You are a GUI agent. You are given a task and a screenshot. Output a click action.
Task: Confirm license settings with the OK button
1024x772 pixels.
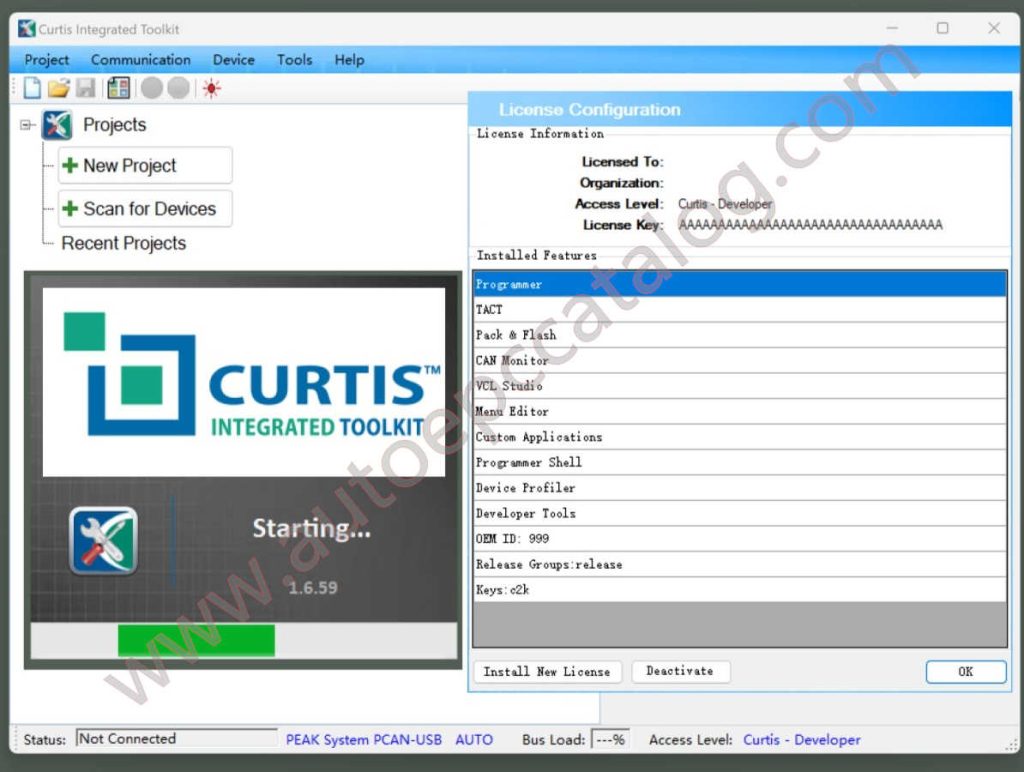965,671
